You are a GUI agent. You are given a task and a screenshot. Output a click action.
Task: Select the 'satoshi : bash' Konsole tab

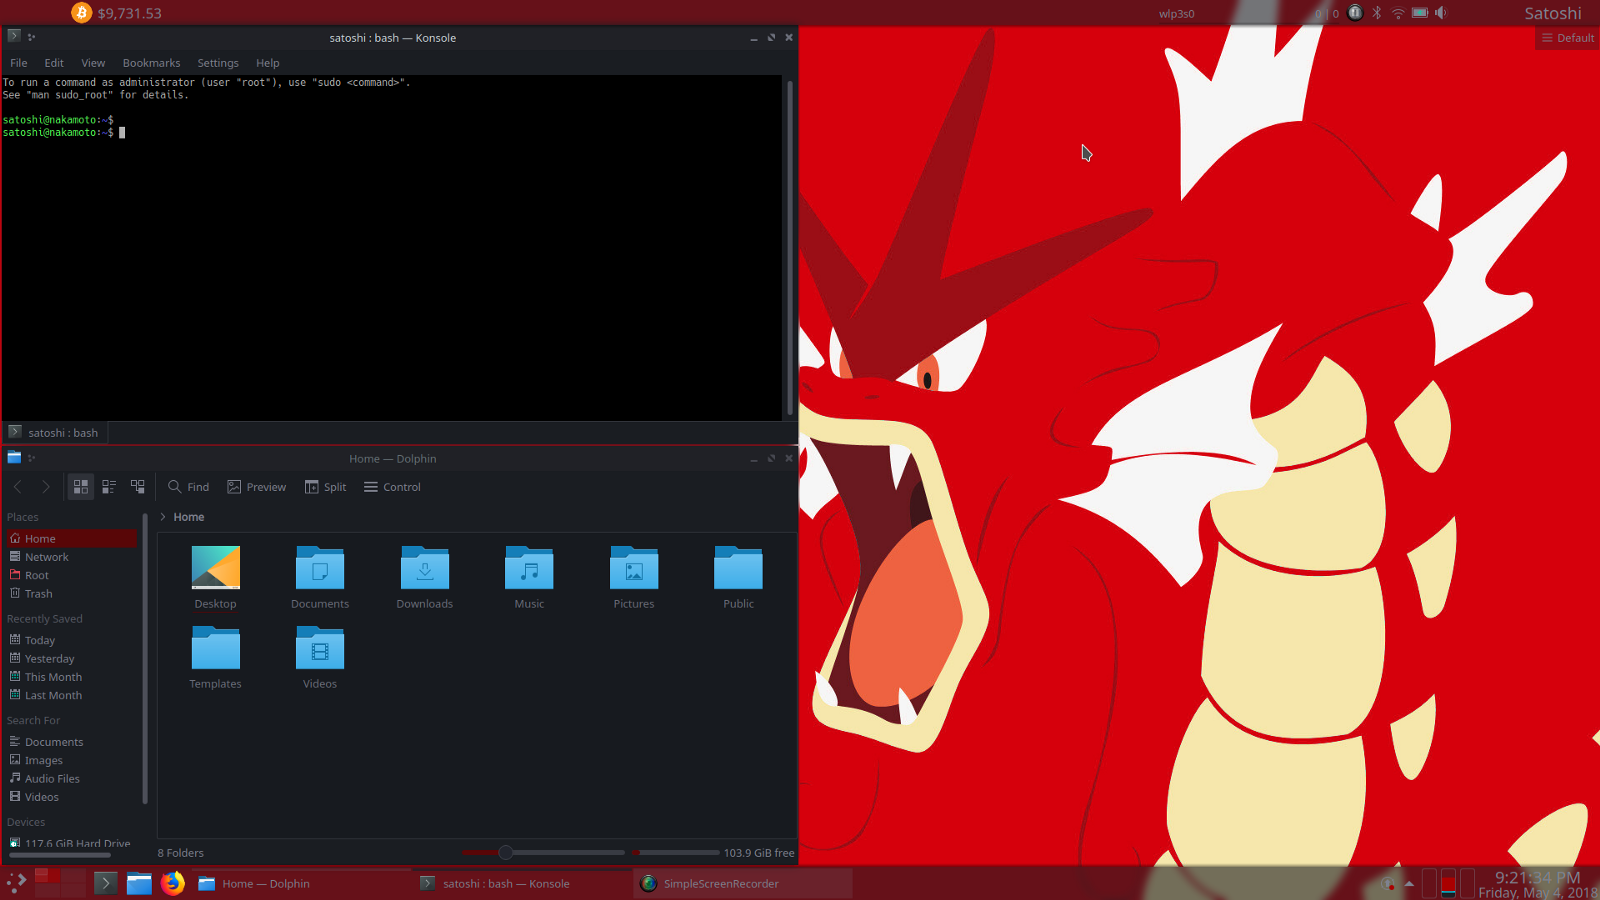tap(55, 433)
